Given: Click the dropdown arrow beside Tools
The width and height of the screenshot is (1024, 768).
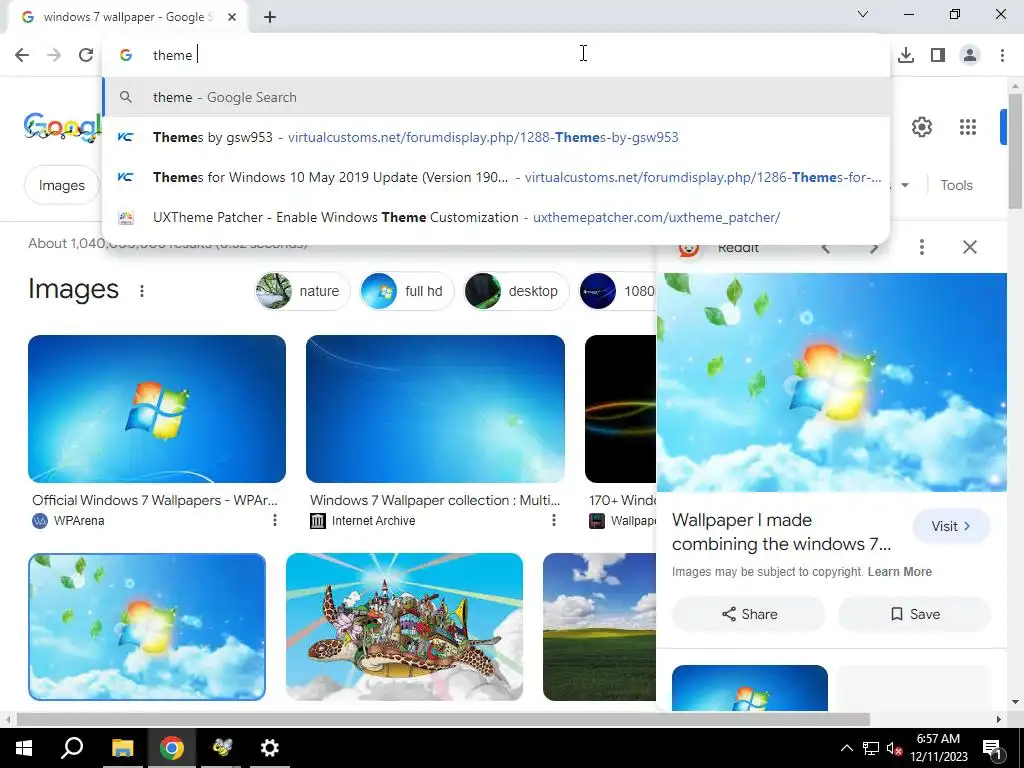Looking at the screenshot, I should pos(905,185).
